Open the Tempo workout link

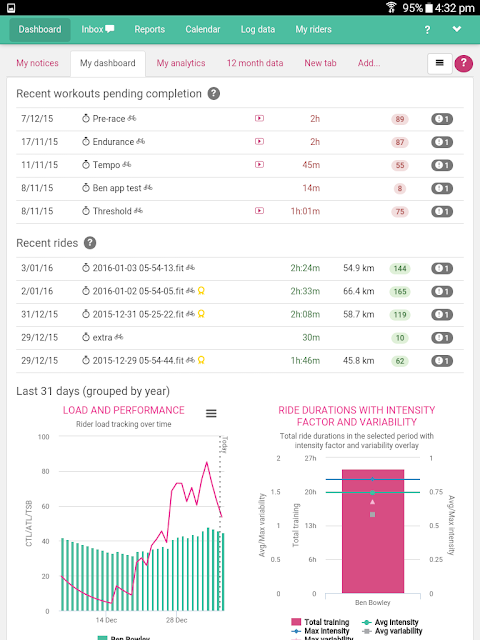[x=106, y=165]
